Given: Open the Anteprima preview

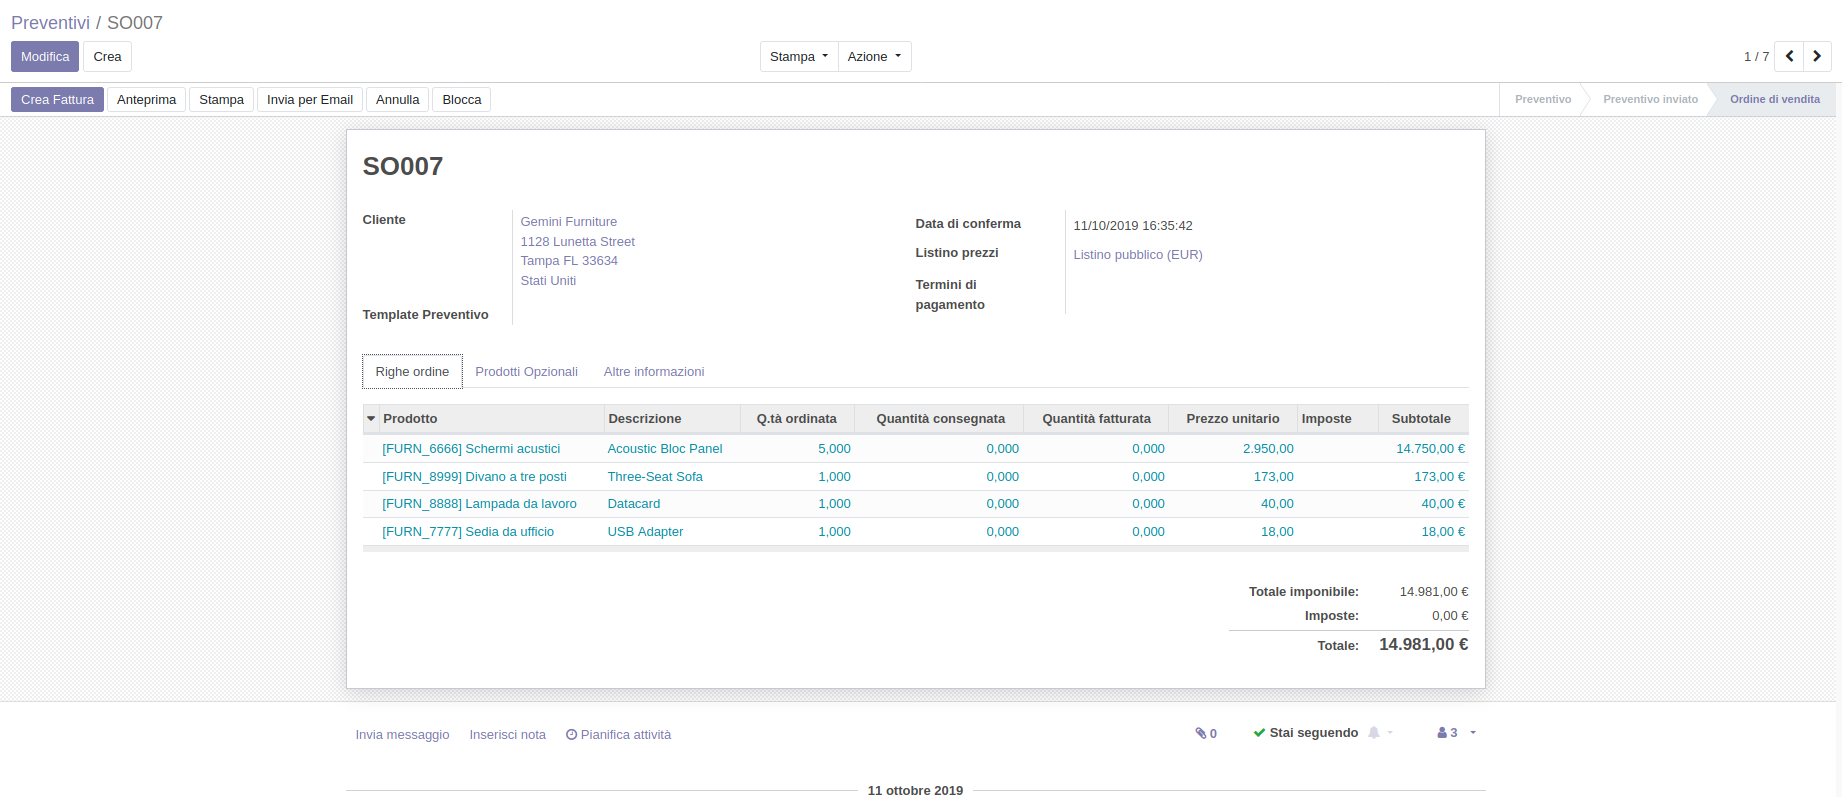Looking at the screenshot, I should (x=146, y=100).
